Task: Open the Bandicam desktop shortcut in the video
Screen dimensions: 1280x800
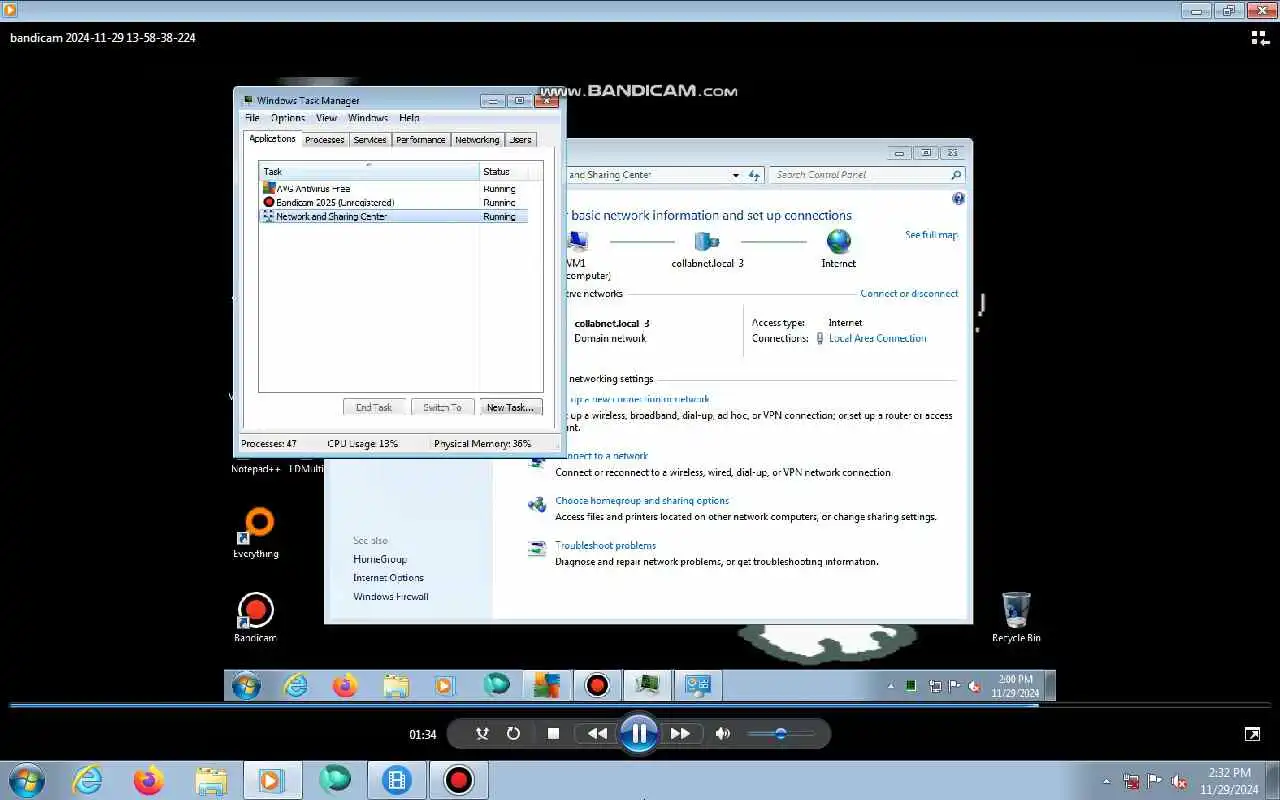Action: point(255,617)
